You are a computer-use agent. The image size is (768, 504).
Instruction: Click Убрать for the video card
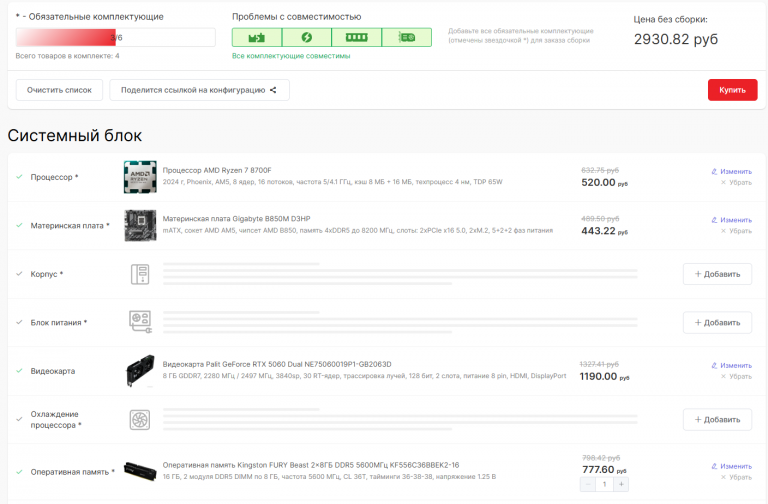[736, 376]
